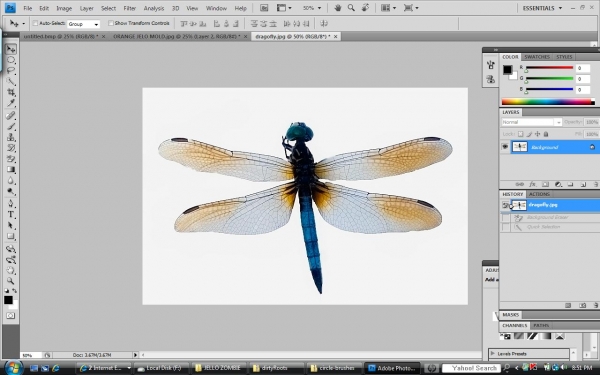This screenshot has width=600, height=375.
Task: Open the Adobe Photoshop taskbar button
Action: tap(391, 368)
